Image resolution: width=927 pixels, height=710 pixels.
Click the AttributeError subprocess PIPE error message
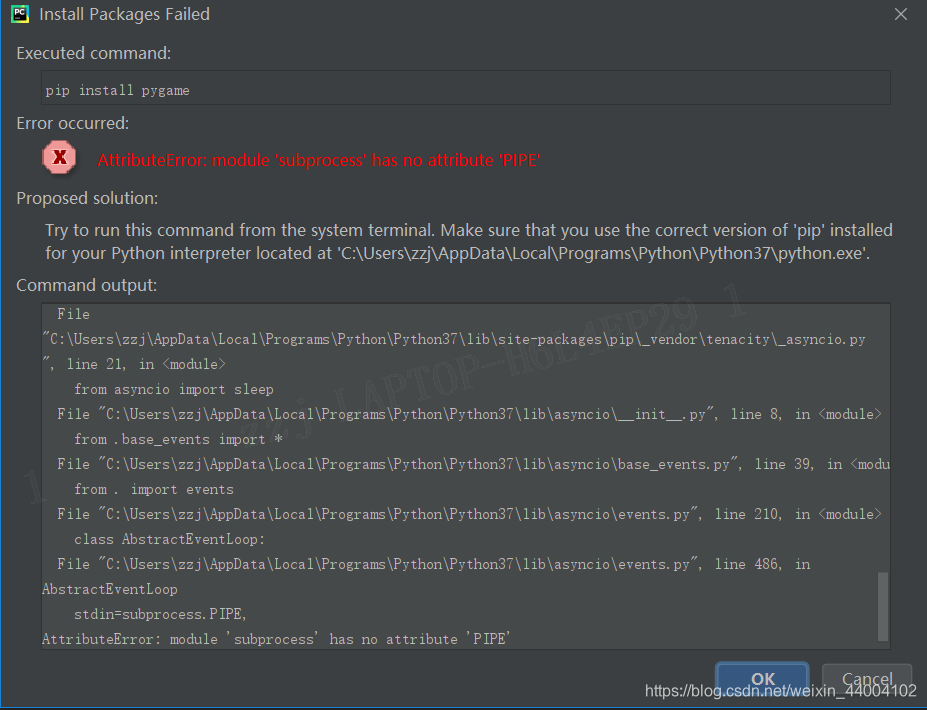(316, 159)
